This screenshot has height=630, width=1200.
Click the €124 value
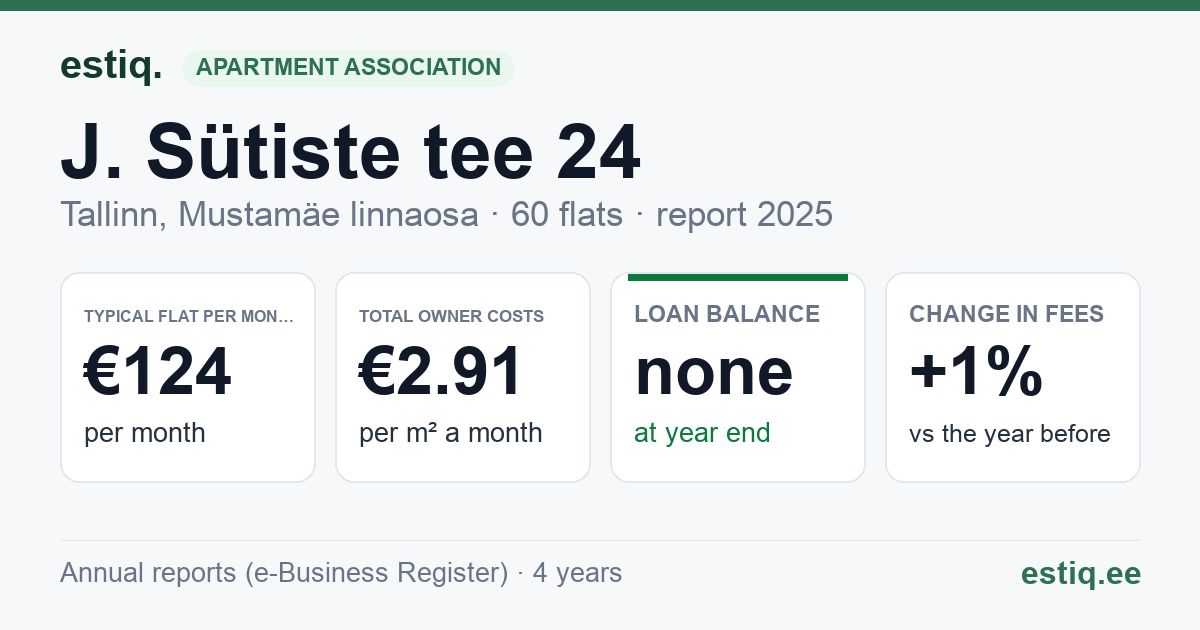(x=158, y=371)
